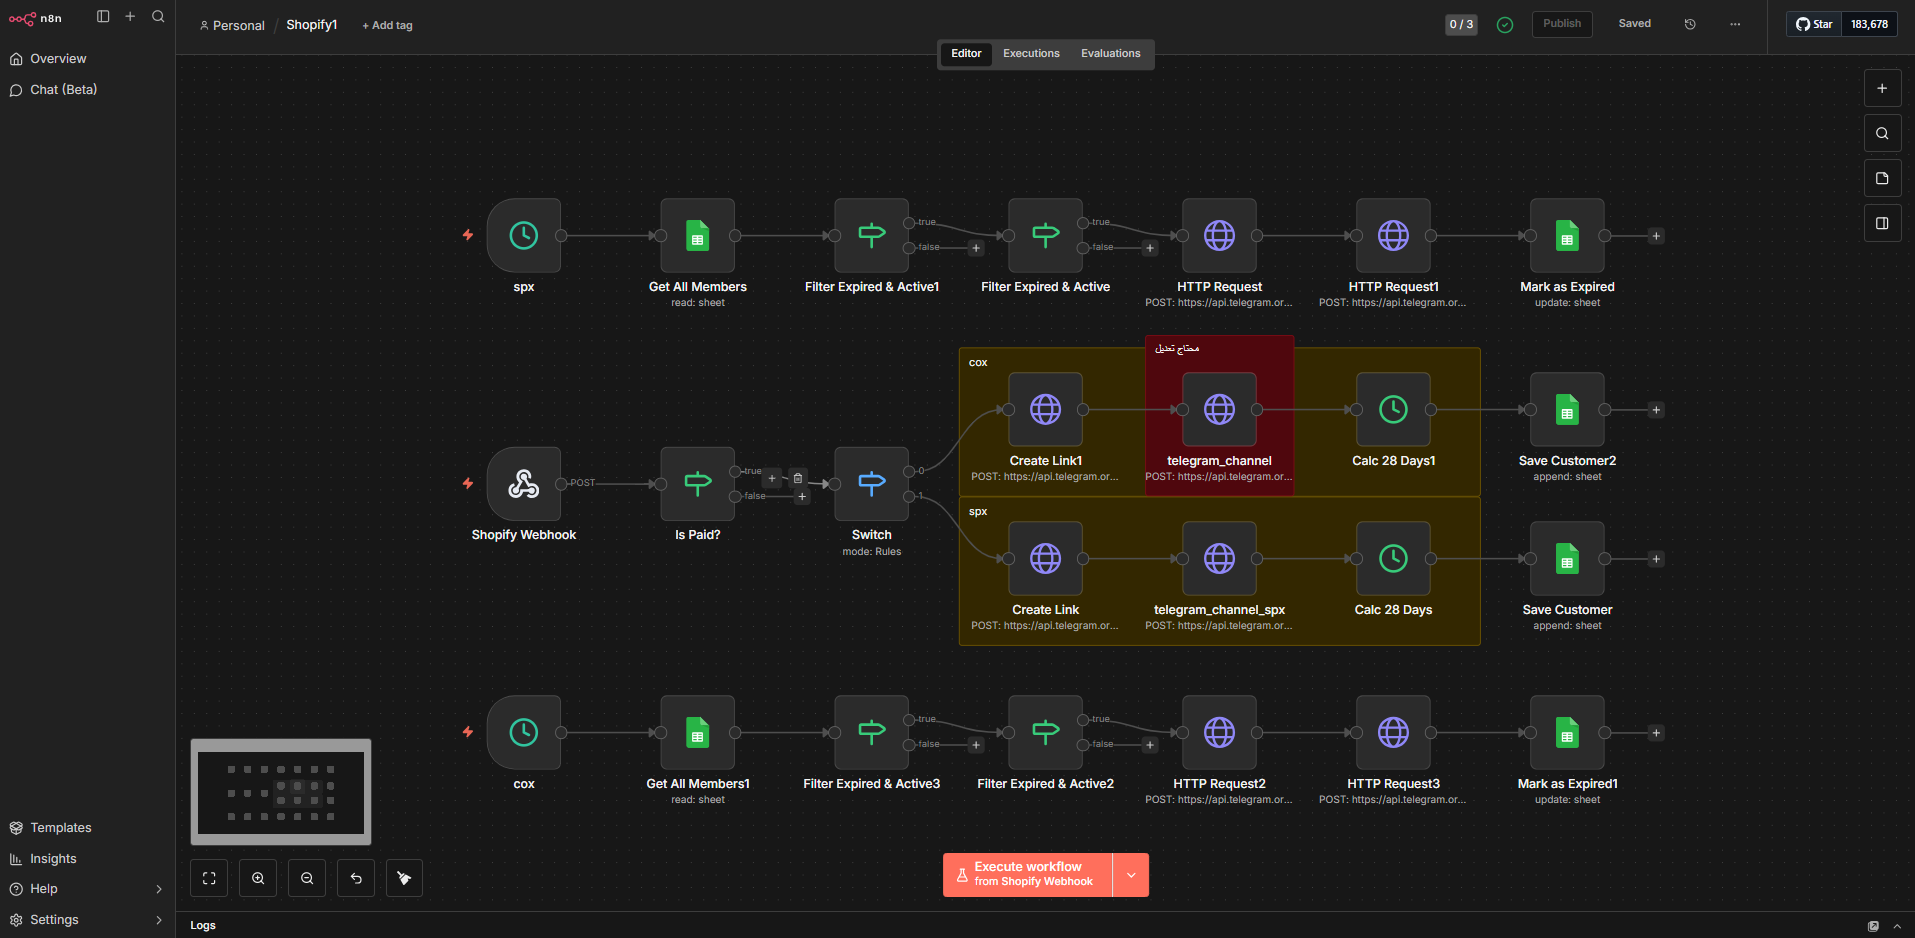The image size is (1915, 938).
Task: Click the Add tag link
Action: pos(388,26)
